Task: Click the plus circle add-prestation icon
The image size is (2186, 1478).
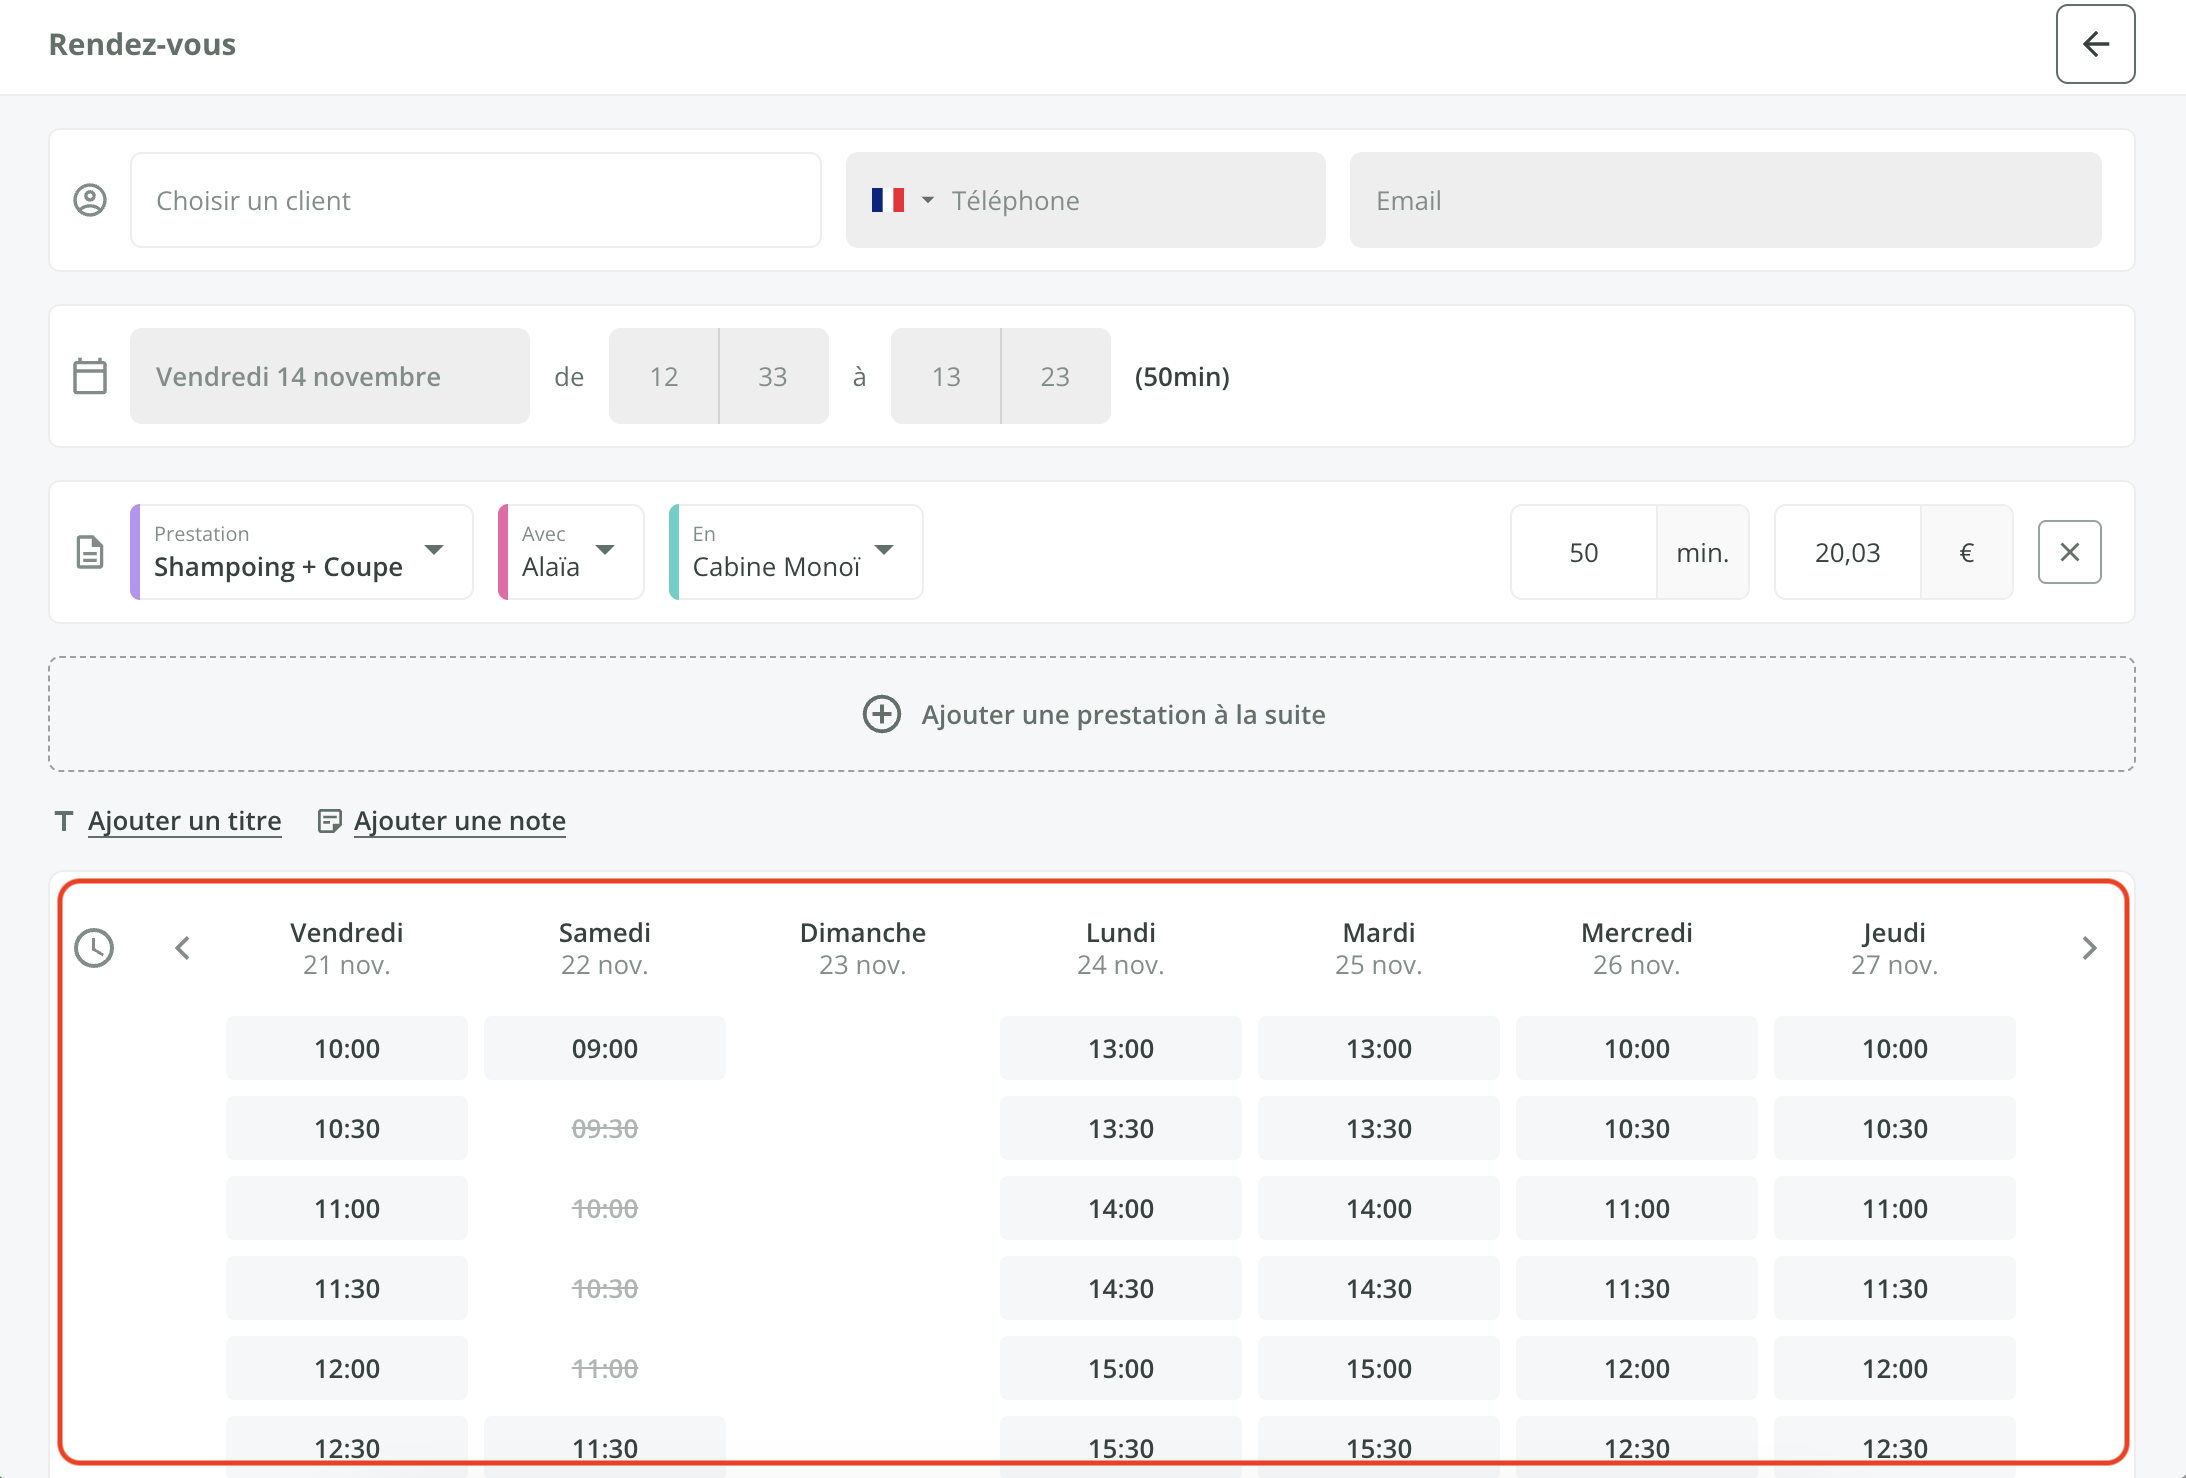Action: point(881,714)
